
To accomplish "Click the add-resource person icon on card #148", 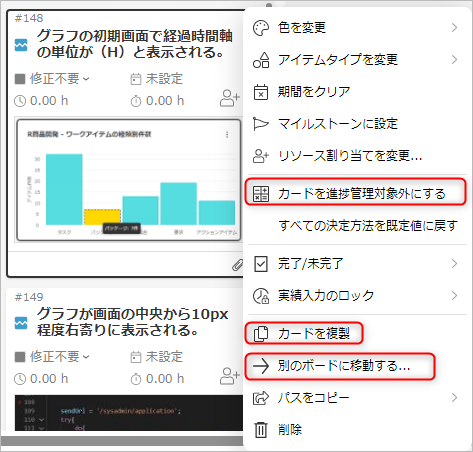I will pos(230,98).
